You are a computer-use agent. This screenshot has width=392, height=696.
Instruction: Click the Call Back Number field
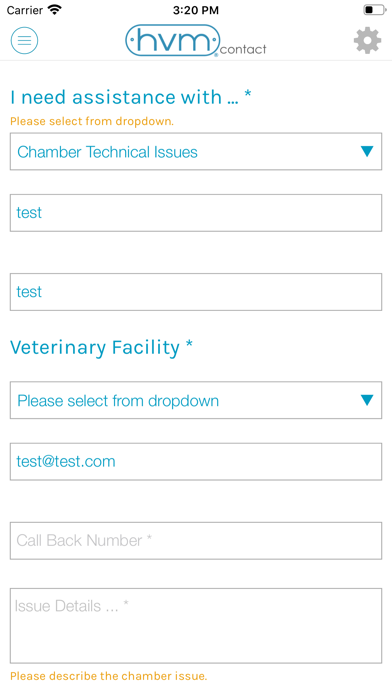coord(196,541)
